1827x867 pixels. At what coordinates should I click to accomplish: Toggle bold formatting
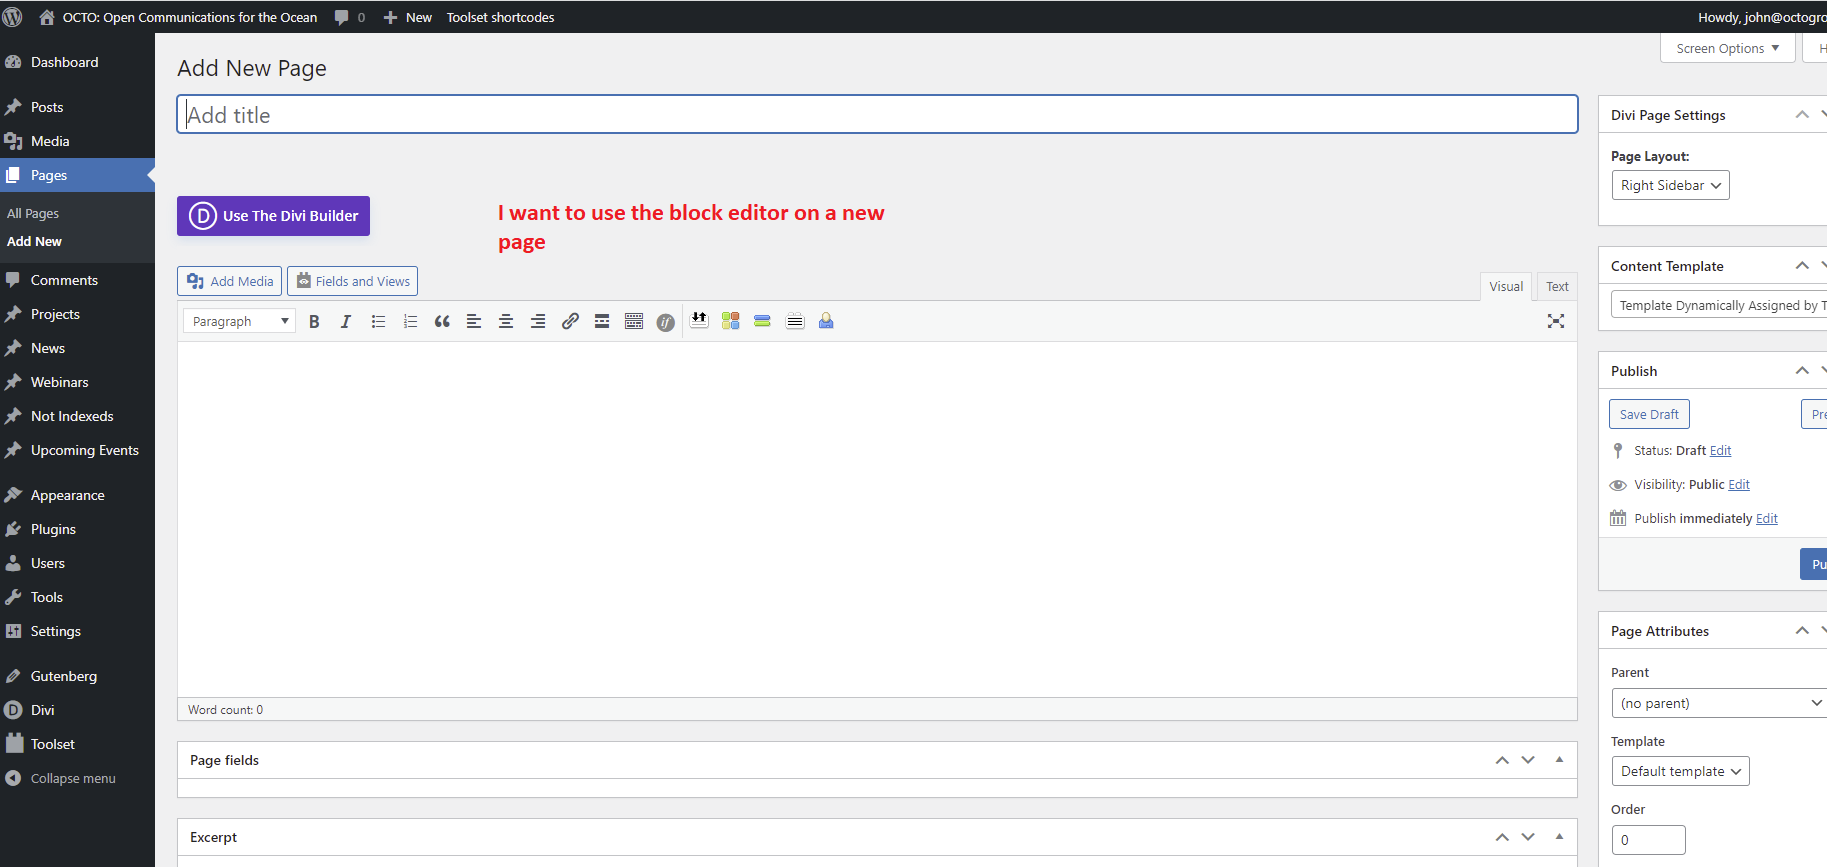314,321
